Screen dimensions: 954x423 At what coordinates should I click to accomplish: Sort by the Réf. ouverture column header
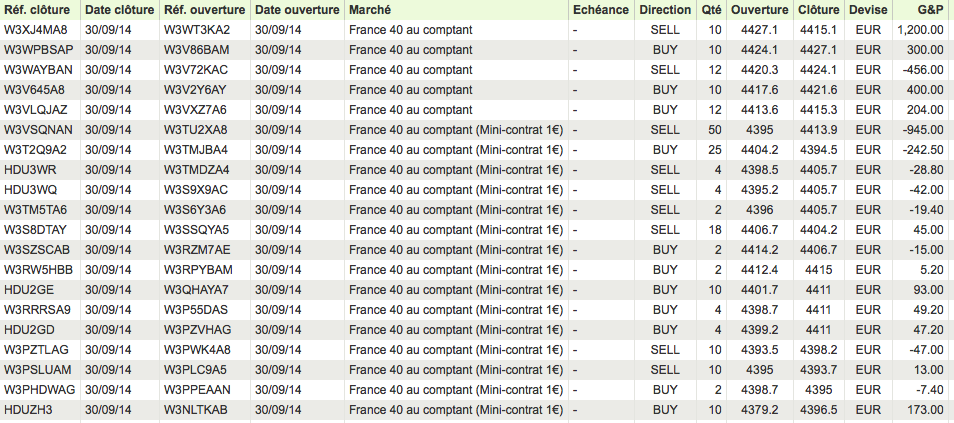coord(202,9)
